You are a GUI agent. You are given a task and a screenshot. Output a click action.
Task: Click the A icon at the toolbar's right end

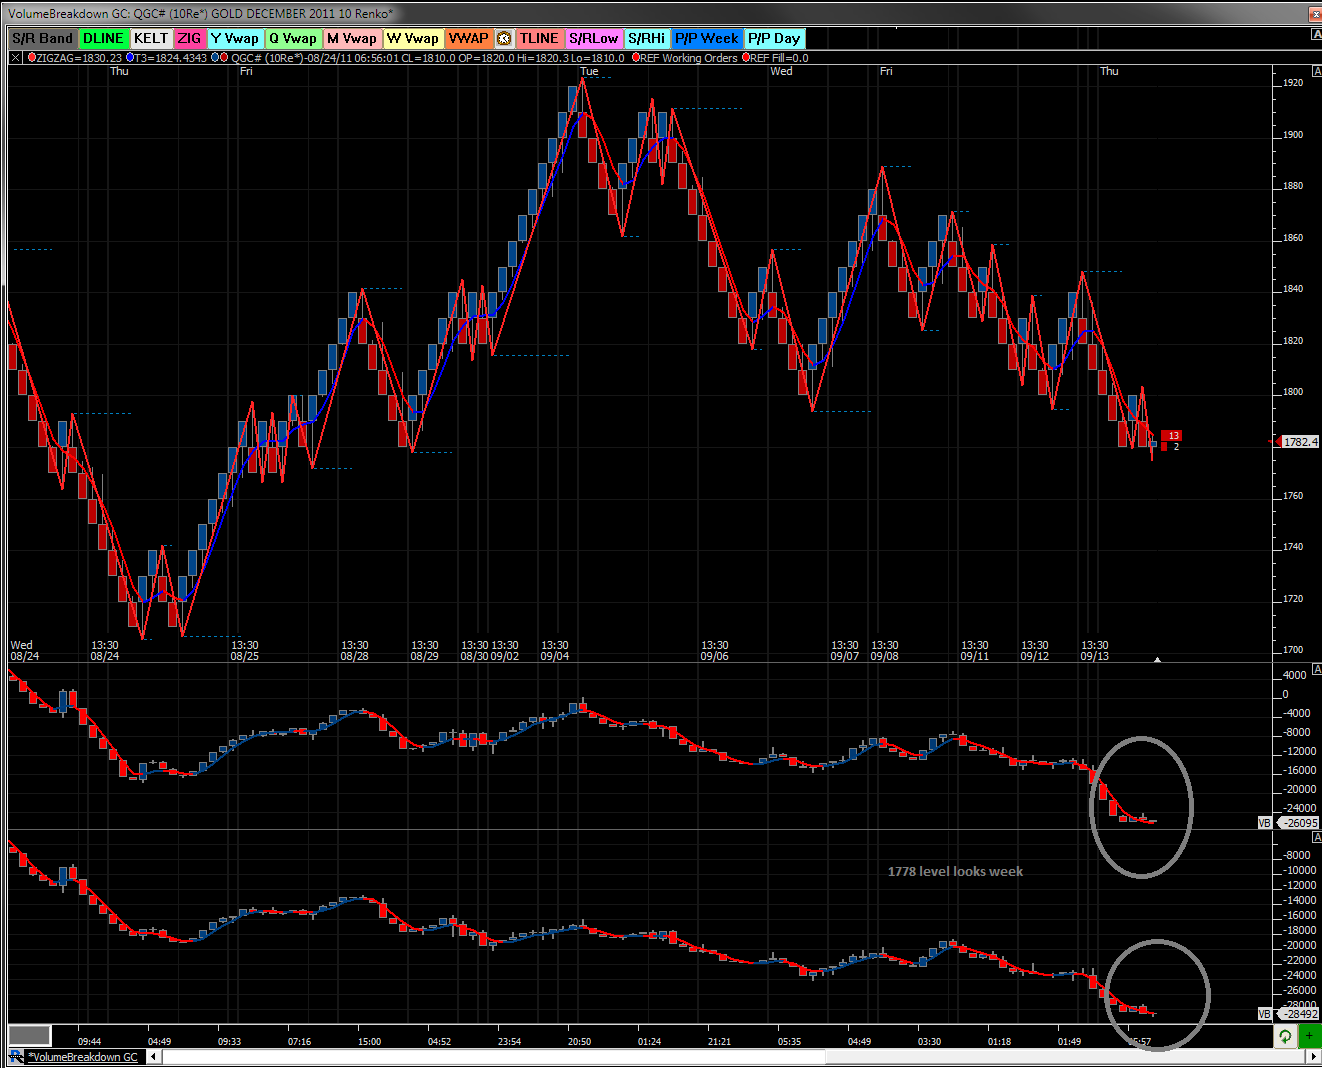(1316, 35)
